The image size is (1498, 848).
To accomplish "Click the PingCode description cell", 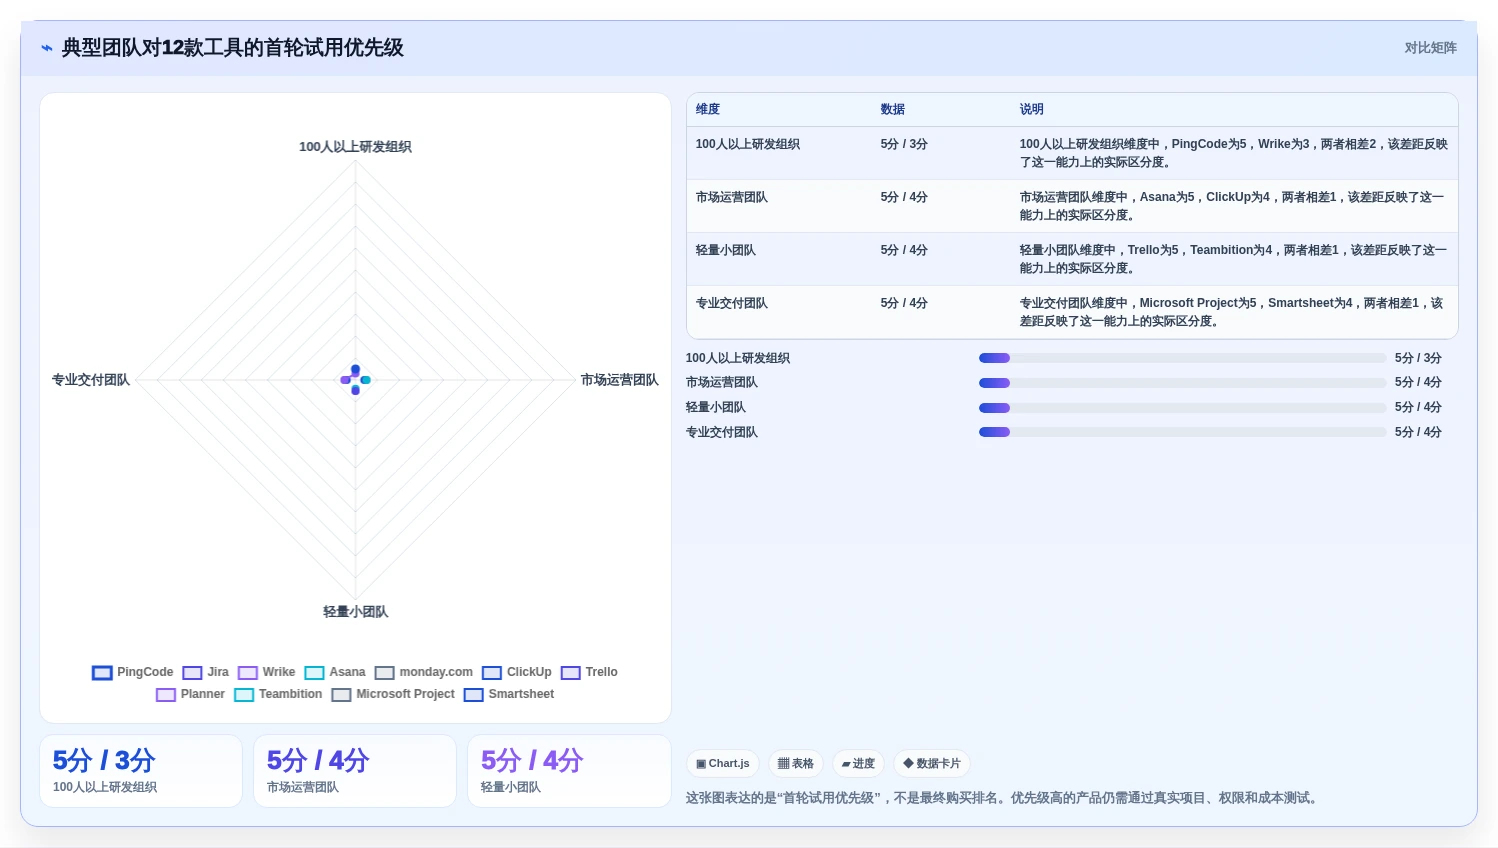I will [1233, 153].
